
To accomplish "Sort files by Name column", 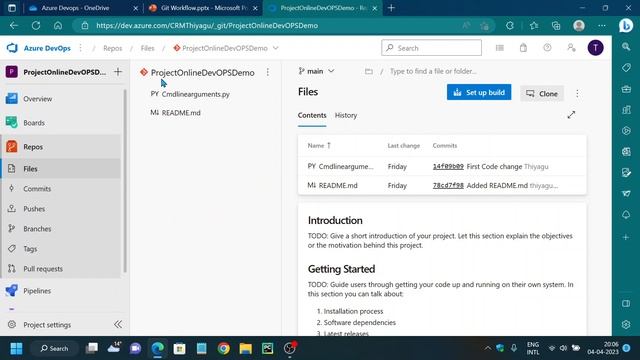I will click(x=319, y=145).
